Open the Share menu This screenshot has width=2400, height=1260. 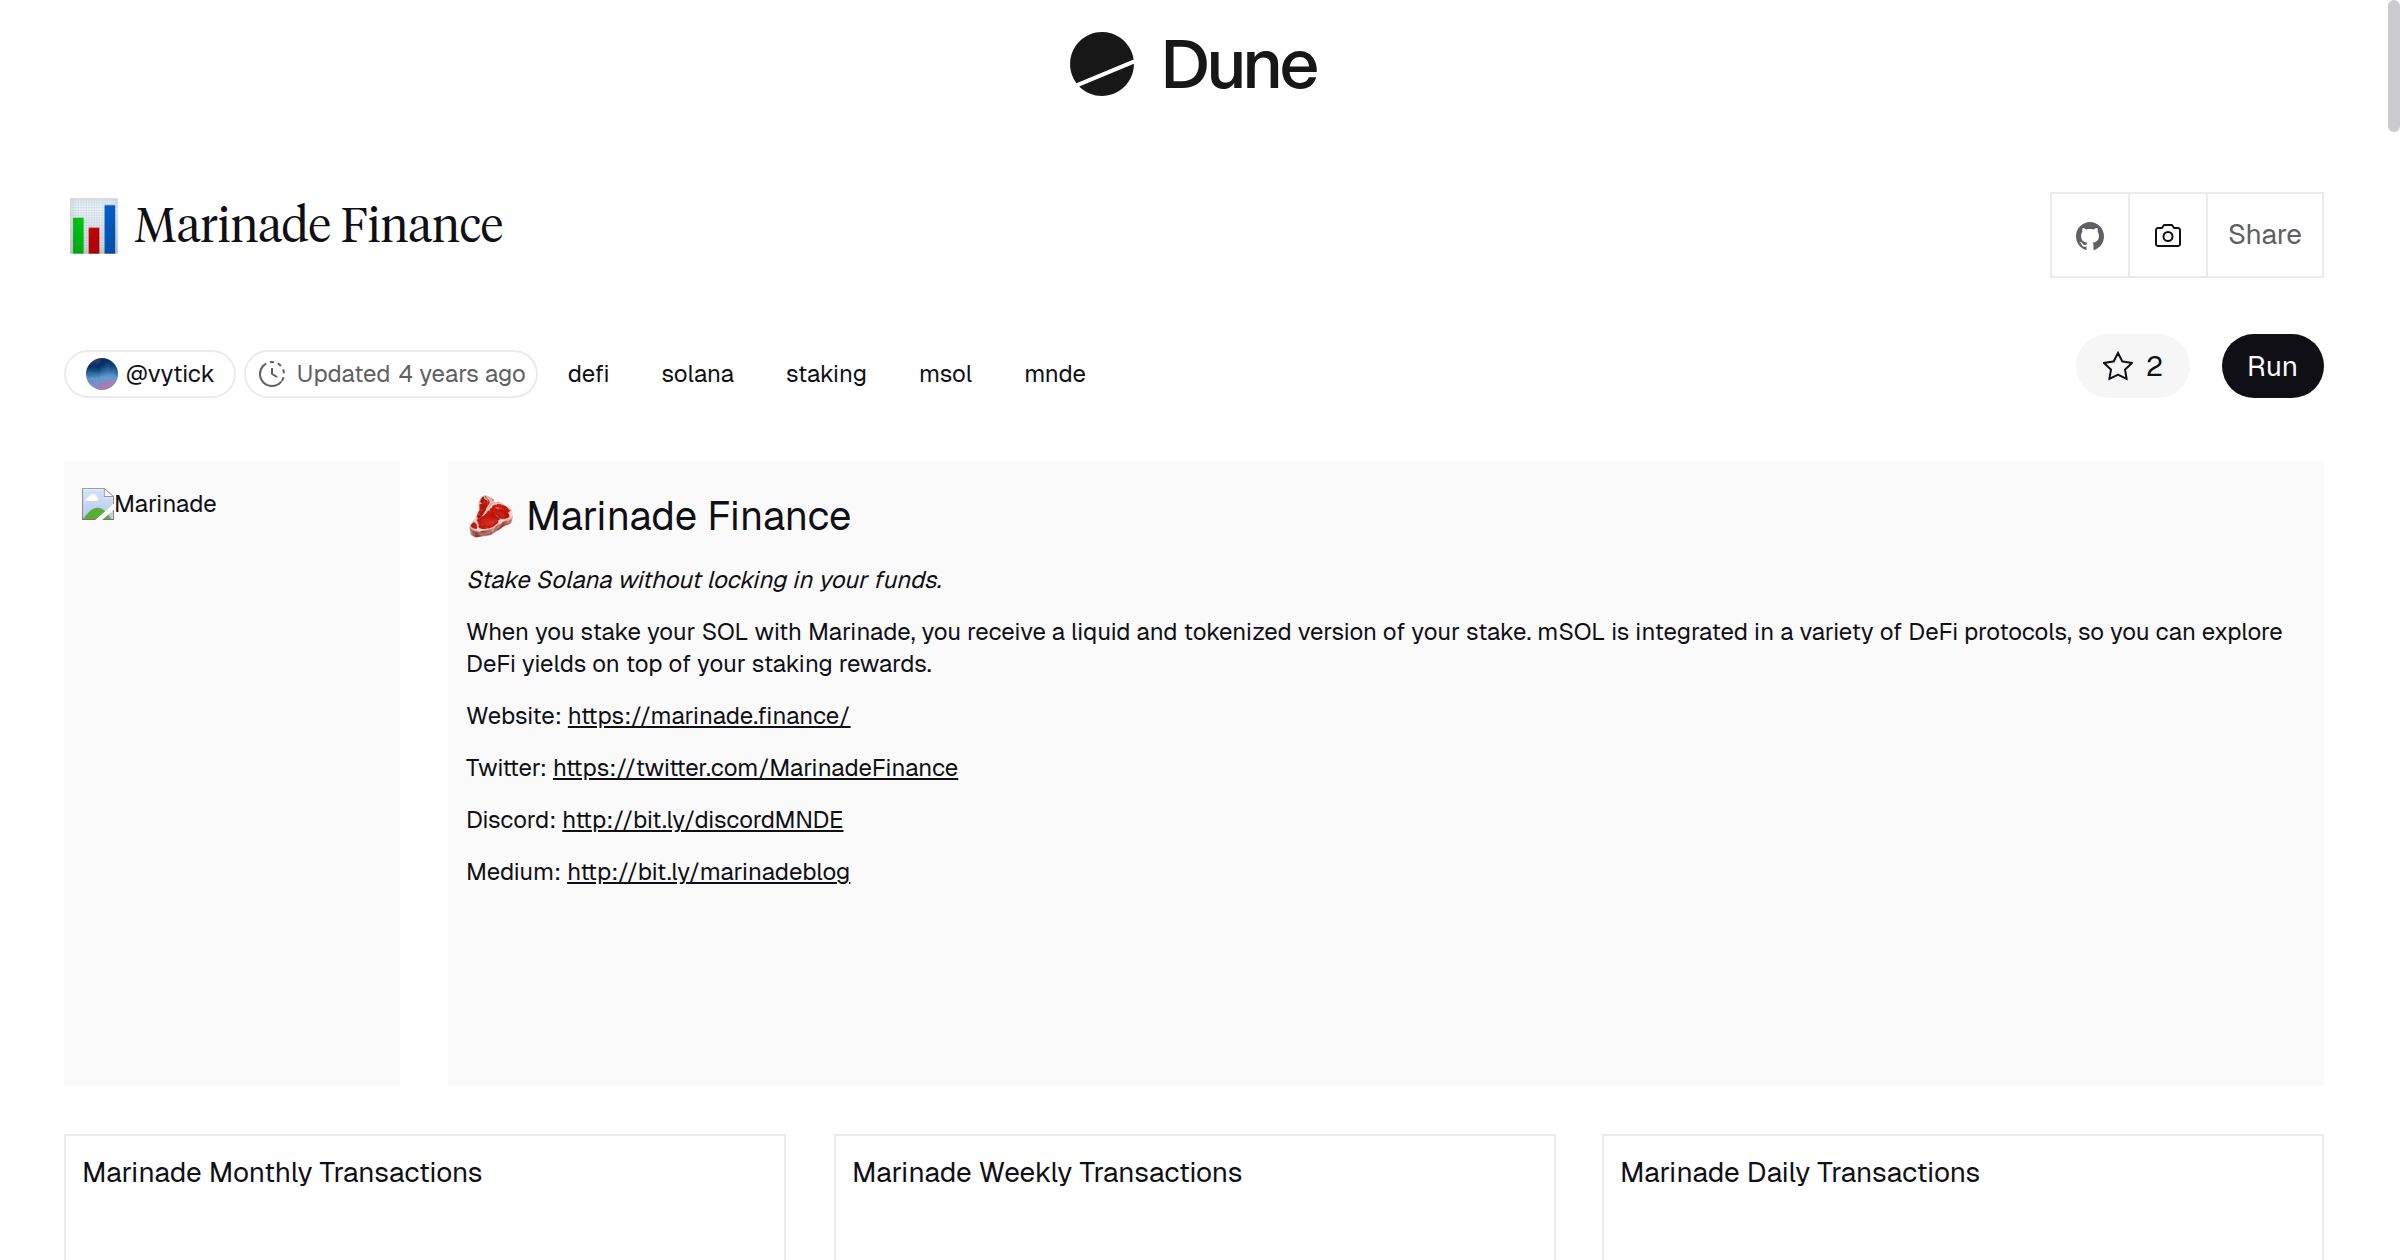point(2264,235)
